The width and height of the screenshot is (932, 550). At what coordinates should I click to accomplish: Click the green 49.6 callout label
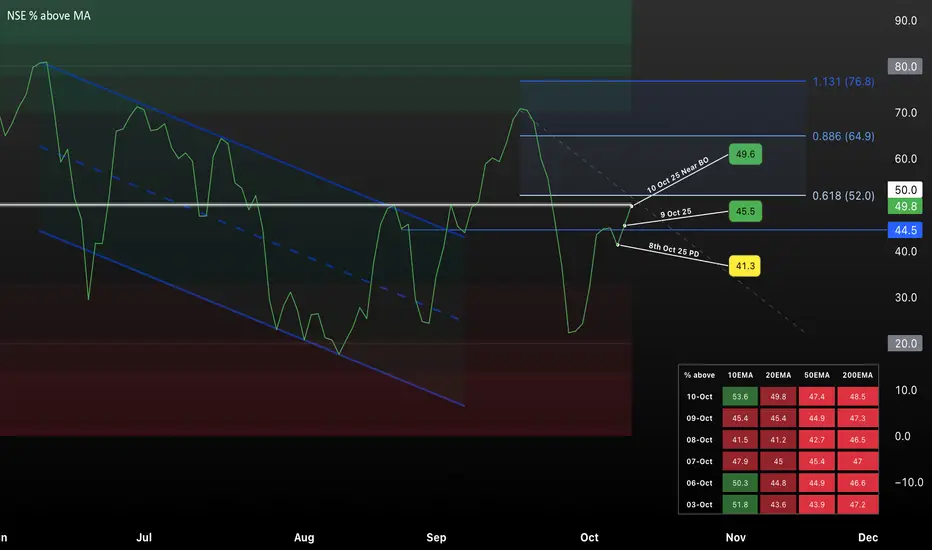tap(745, 155)
